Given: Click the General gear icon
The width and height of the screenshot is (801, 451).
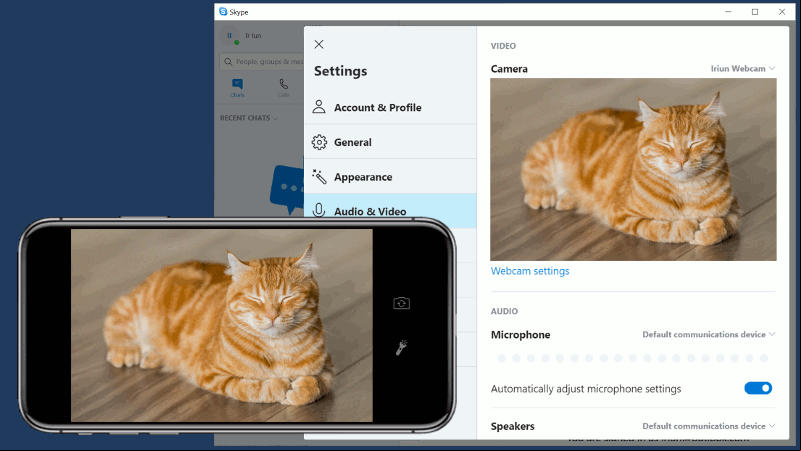Looking at the screenshot, I should click(x=319, y=142).
